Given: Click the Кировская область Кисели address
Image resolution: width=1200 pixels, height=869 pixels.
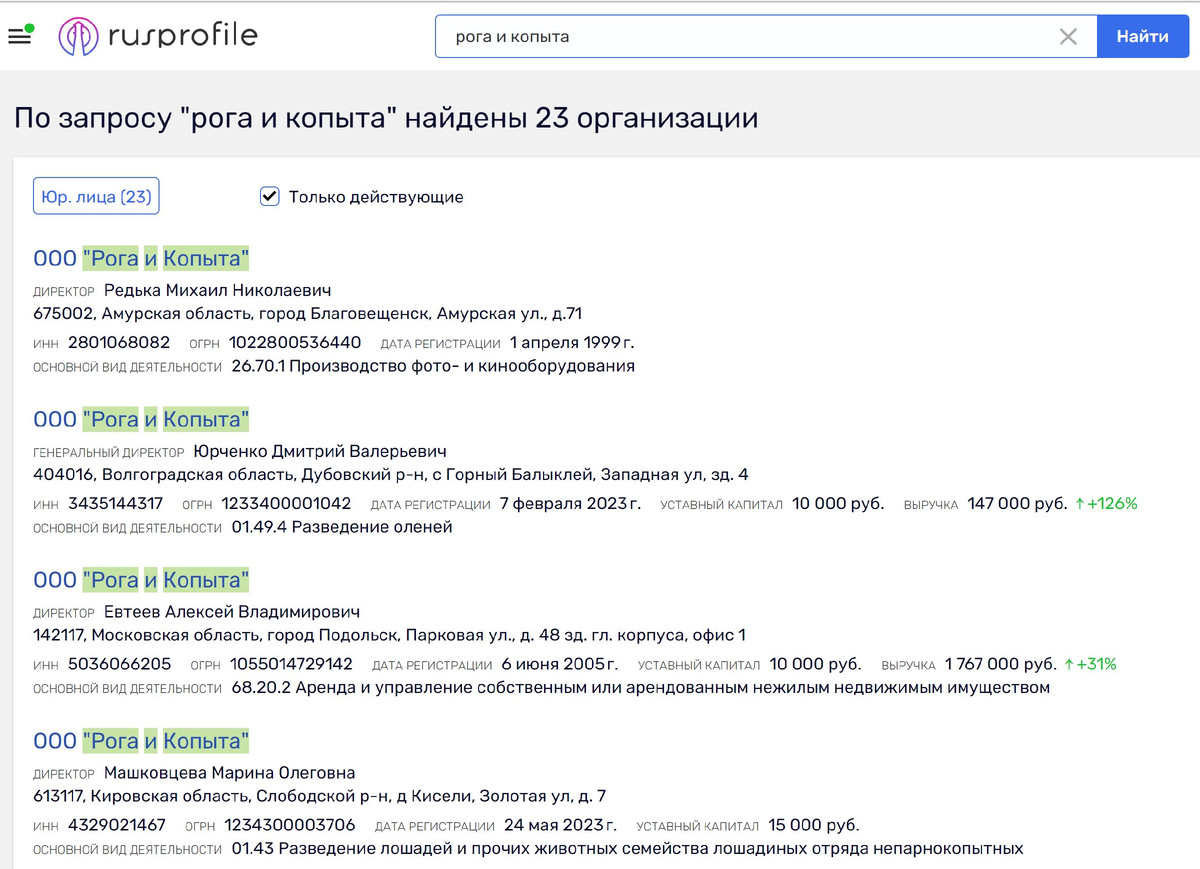Looking at the screenshot, I should coord(319,796).
